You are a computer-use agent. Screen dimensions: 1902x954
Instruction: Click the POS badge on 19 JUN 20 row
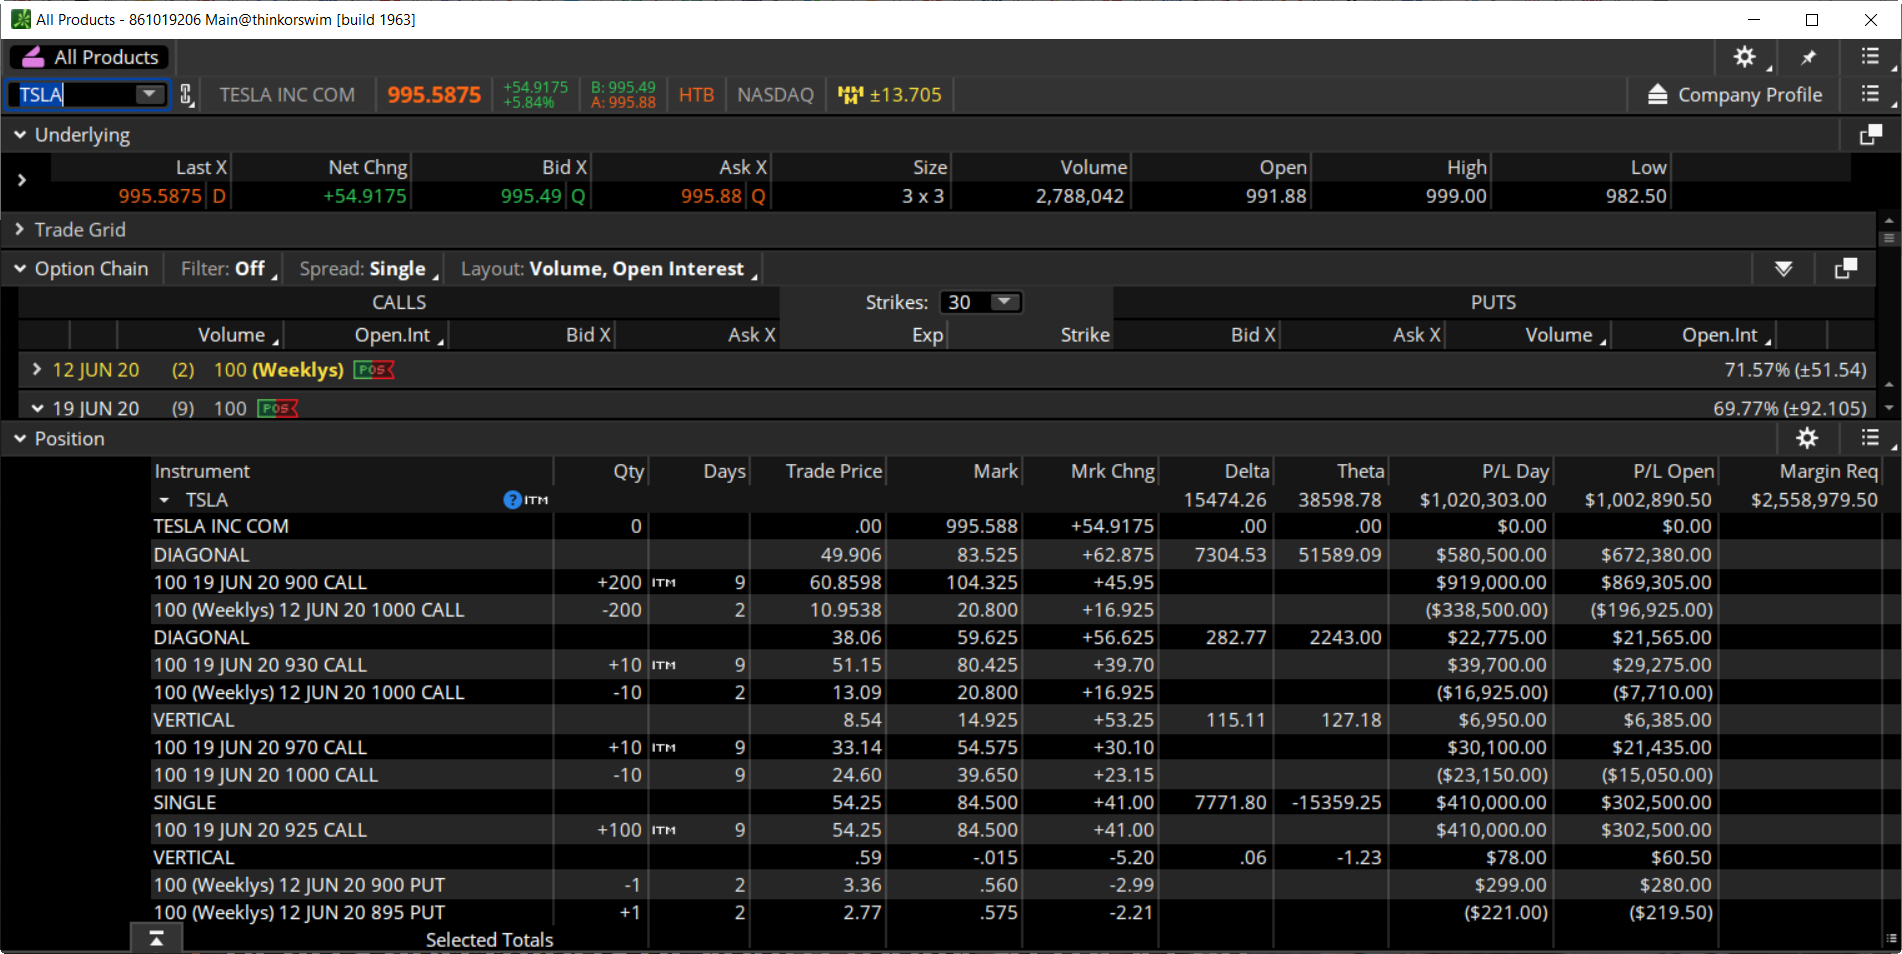click(x=277, y=408)
